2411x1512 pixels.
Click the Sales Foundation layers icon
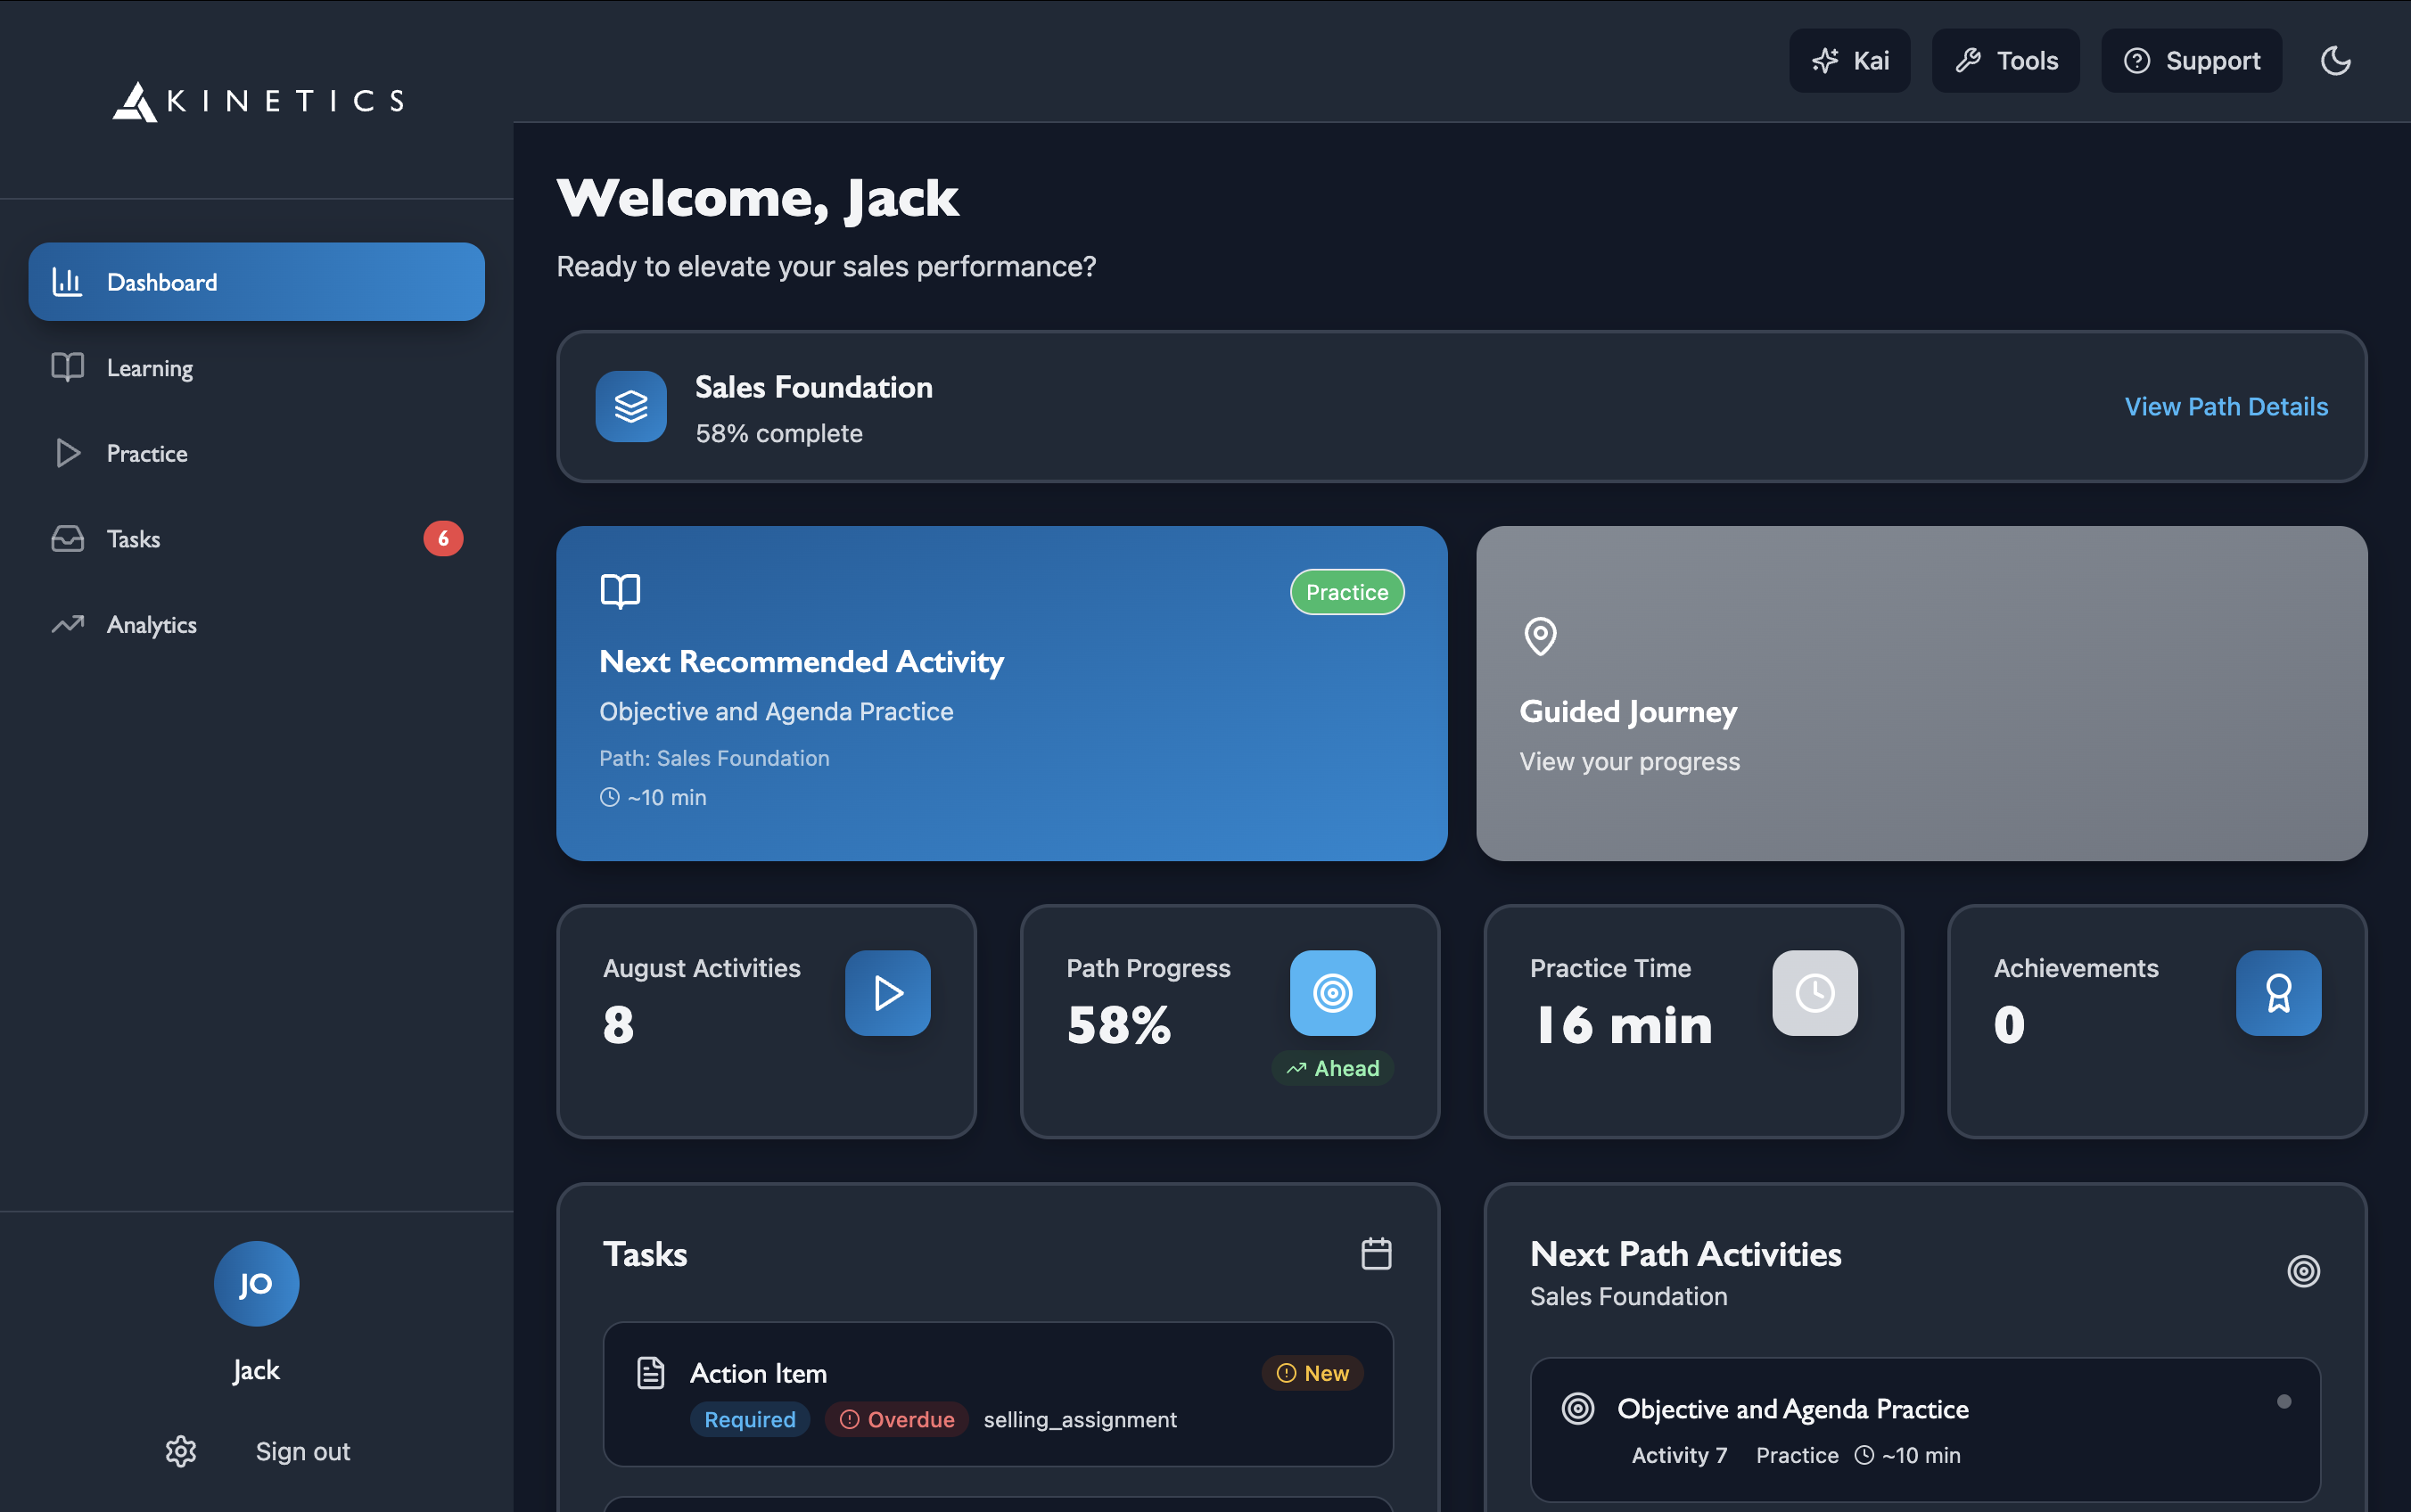click(631, 407)
